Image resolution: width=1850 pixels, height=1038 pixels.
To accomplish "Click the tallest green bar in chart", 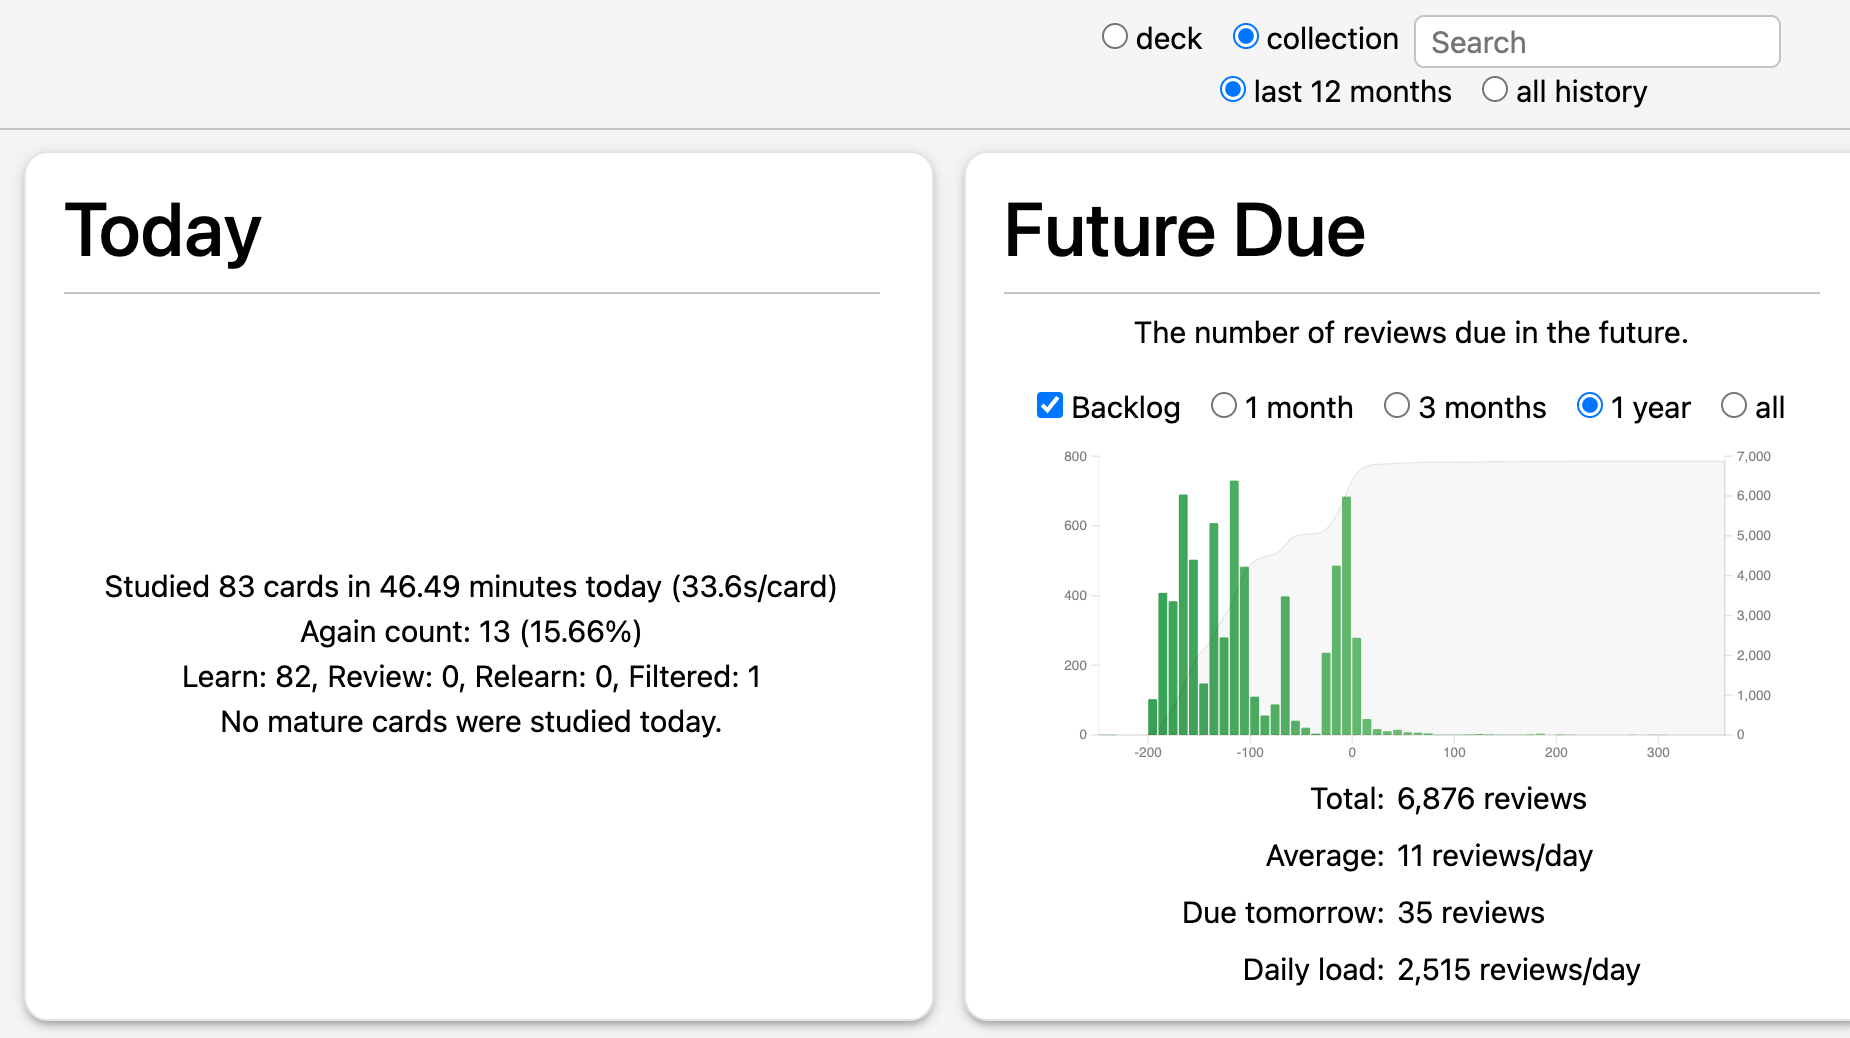I will [x=1234, y=608].
